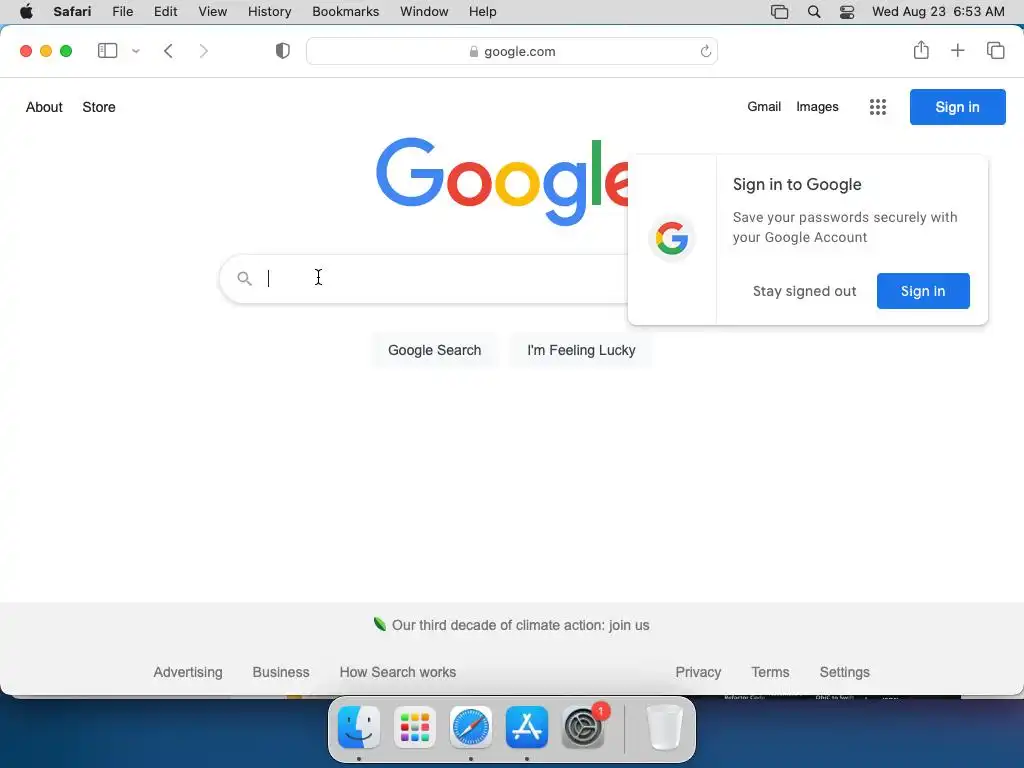Click the Google Search button

coord(434,350)
